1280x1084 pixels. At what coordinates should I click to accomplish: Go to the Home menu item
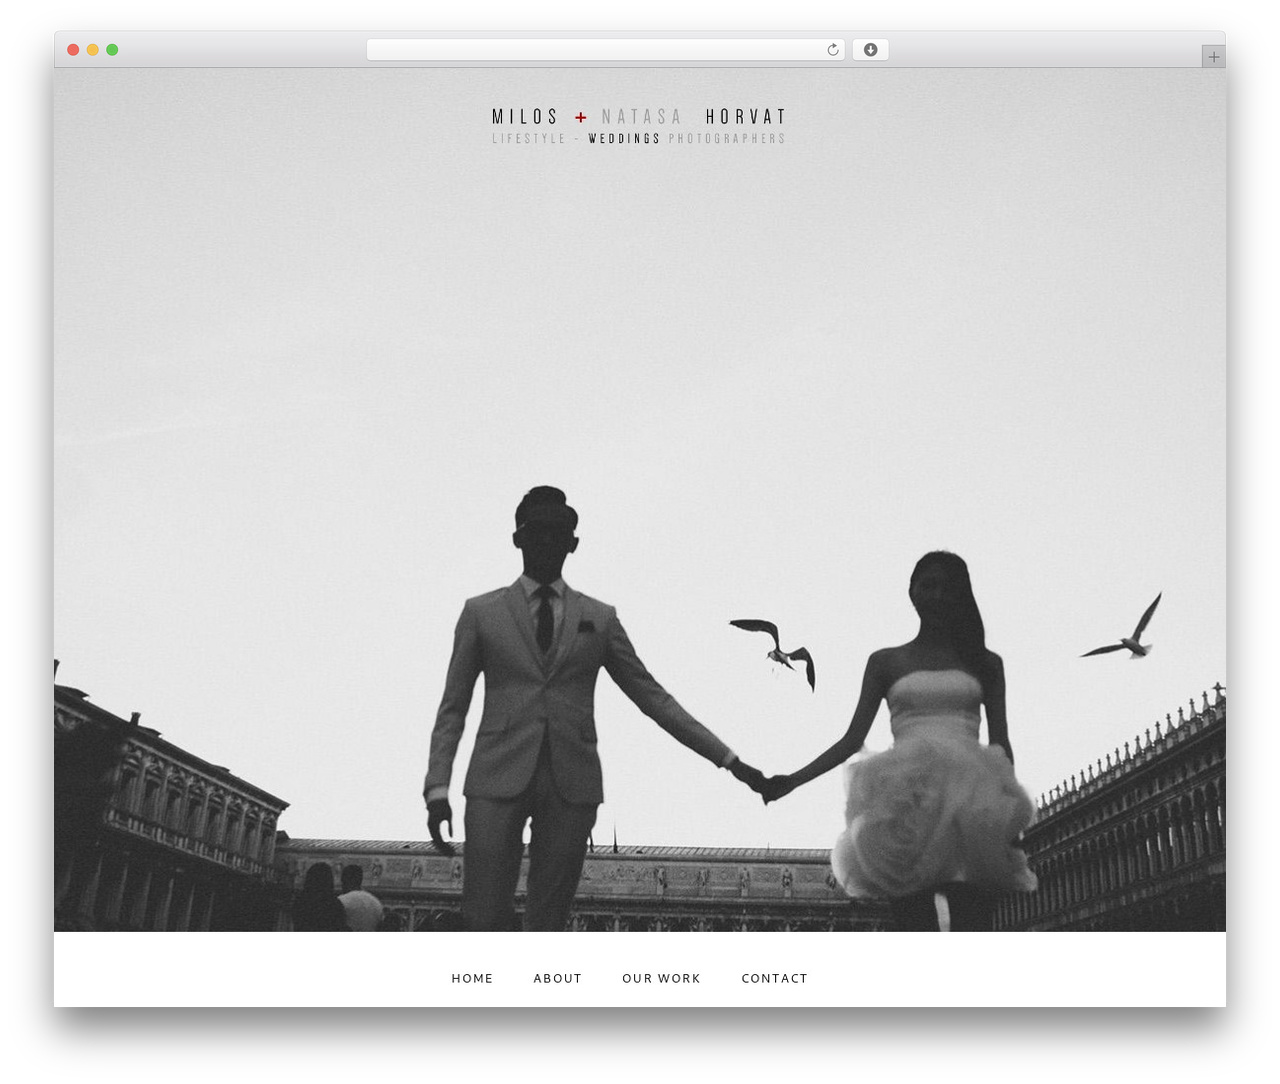472,978
